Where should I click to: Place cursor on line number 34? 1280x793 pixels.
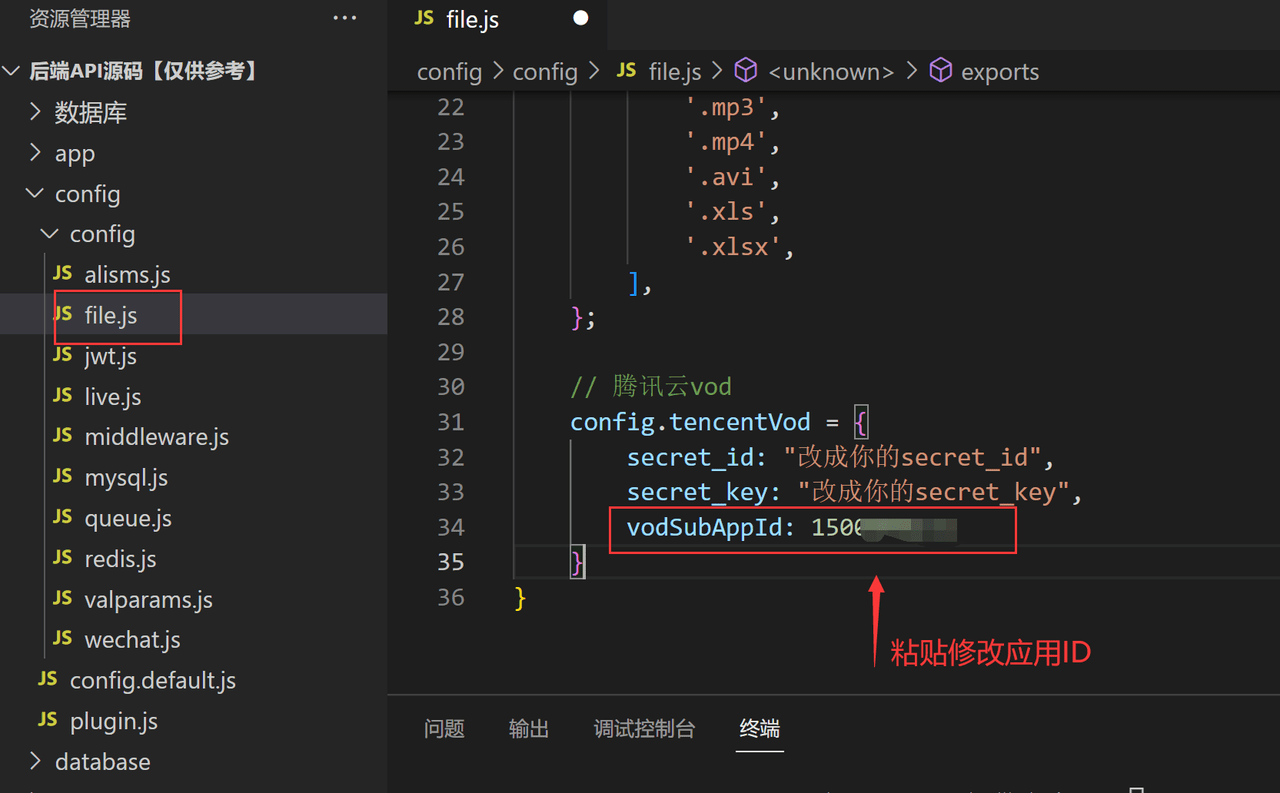coord(451,527)
